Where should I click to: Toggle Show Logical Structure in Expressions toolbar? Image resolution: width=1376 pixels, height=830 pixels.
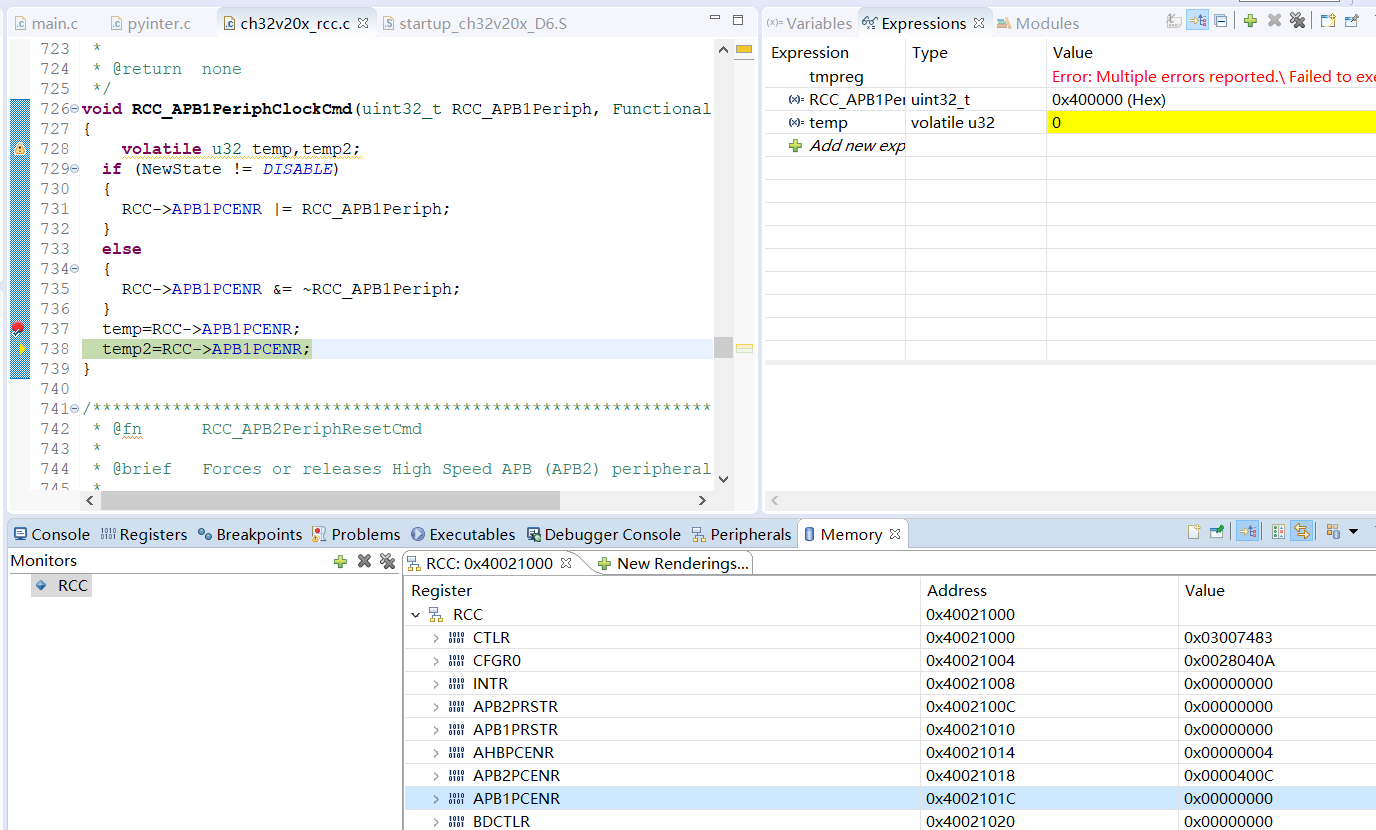tap(1197, 21)
